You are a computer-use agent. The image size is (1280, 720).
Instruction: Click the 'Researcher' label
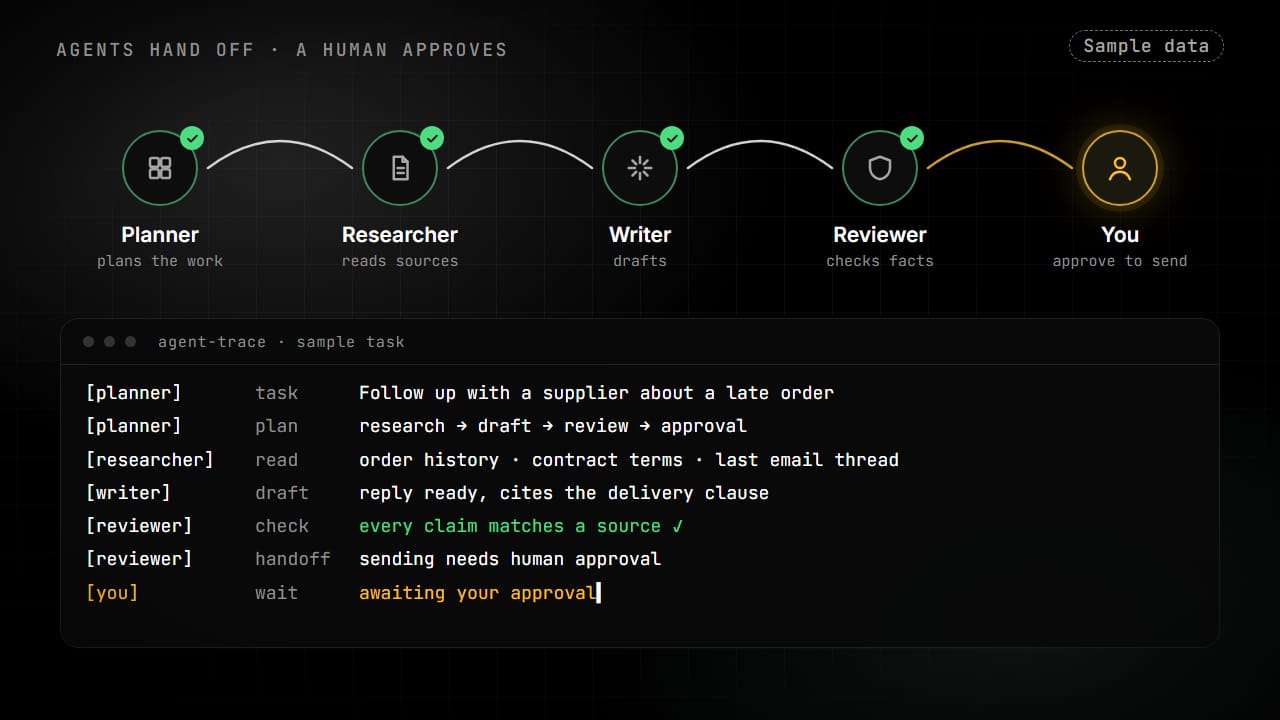tap(400, 235)
